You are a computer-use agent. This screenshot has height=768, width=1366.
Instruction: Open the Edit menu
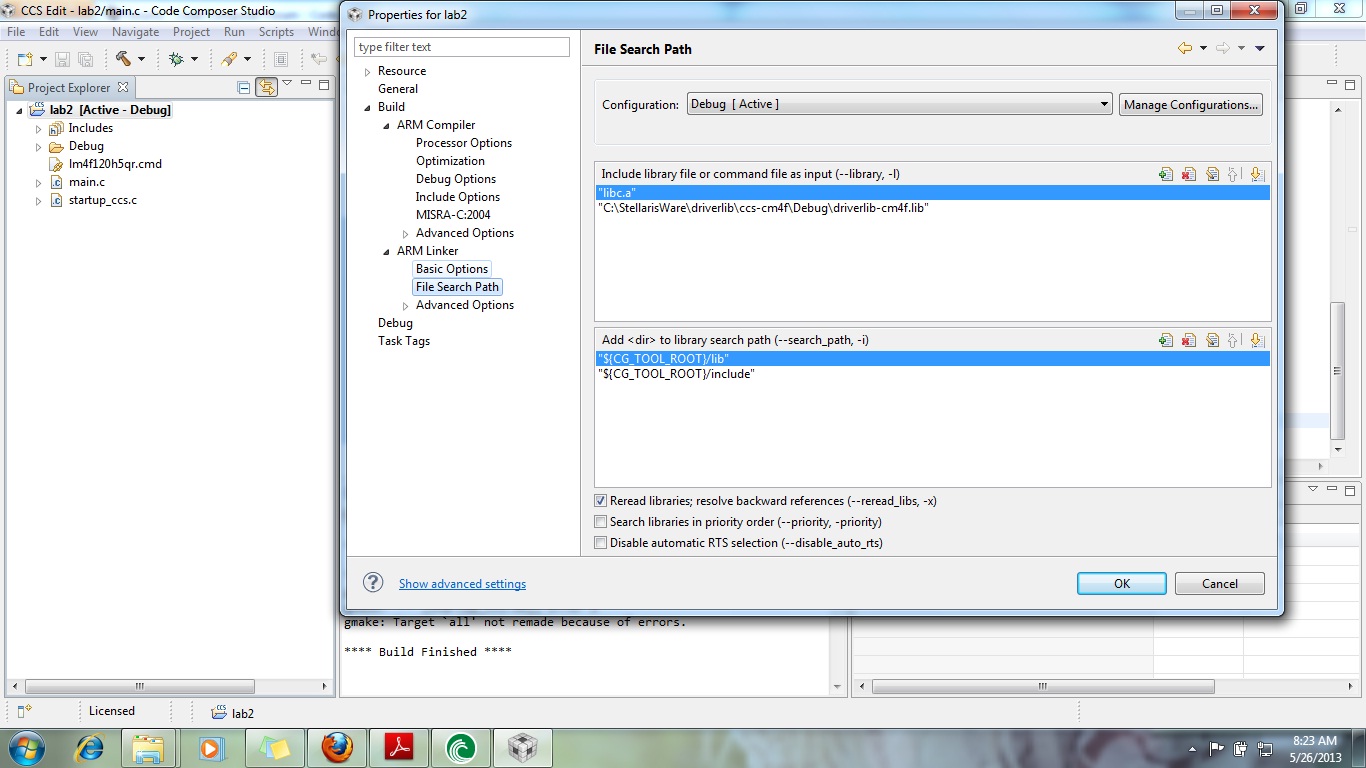(49, 32)
